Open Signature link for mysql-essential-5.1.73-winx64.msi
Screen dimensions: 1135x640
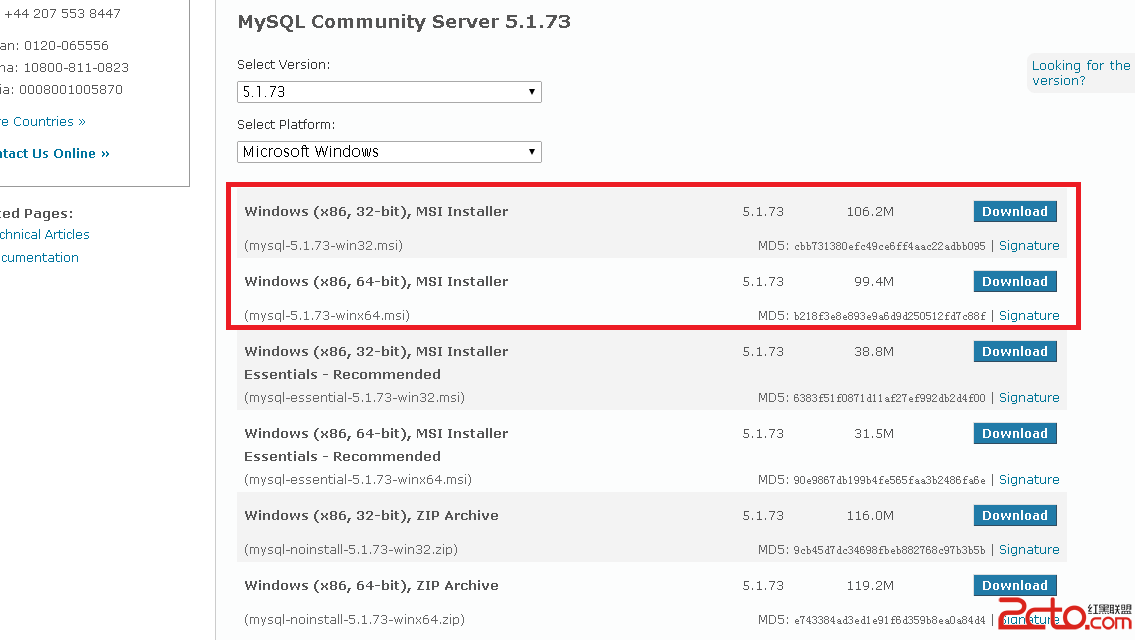tap(1029, 479)
